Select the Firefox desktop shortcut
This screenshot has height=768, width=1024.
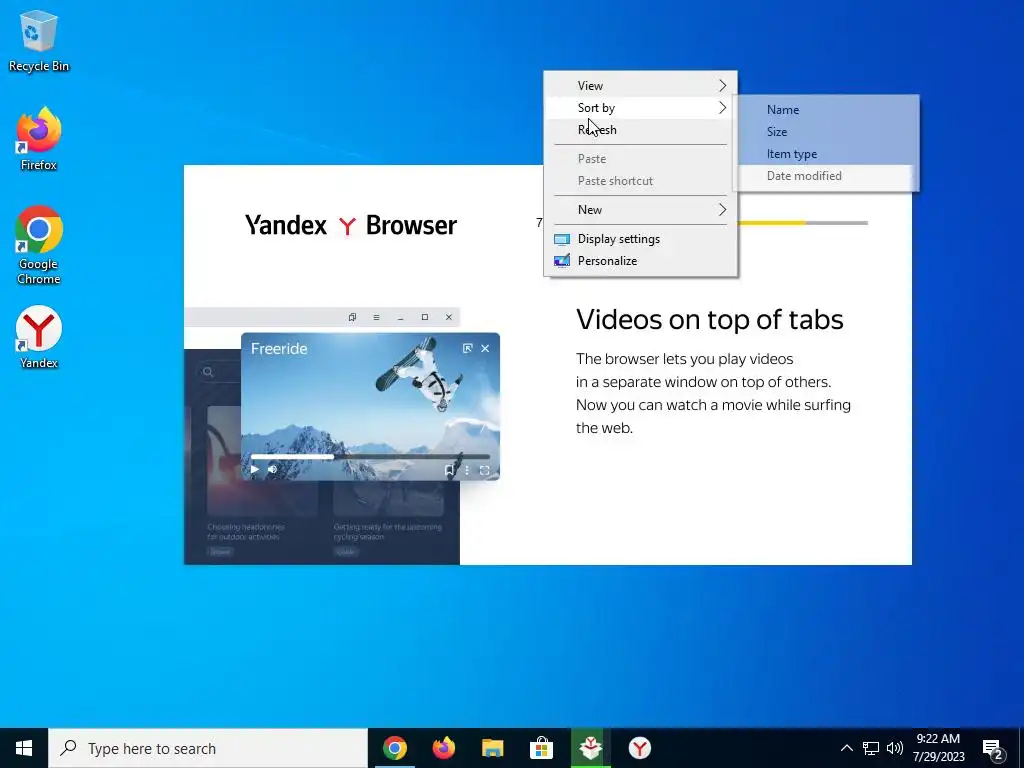point(39,139)
